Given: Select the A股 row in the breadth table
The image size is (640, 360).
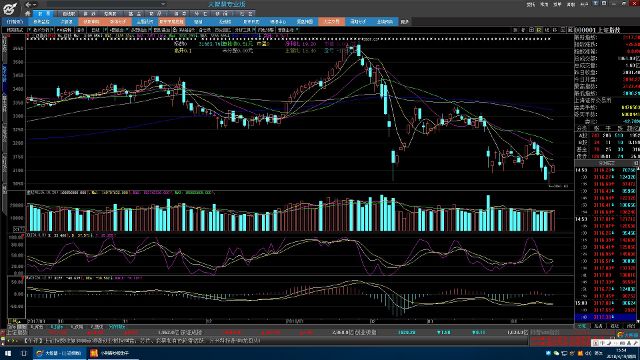Looking at the screenshot, I should click(607, 136).
